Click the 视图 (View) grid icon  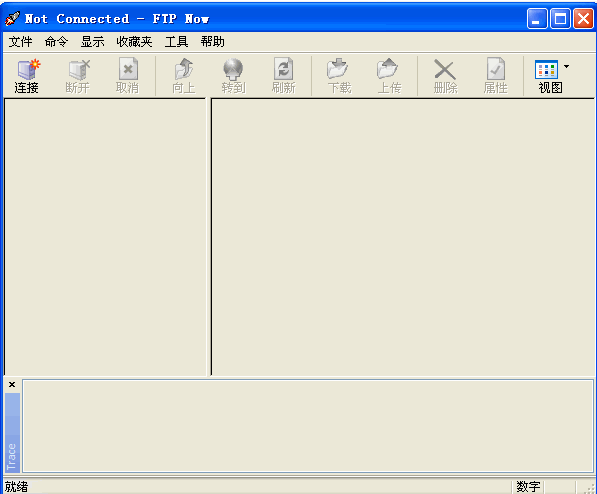pyautogui.click(x=546, y=69)
